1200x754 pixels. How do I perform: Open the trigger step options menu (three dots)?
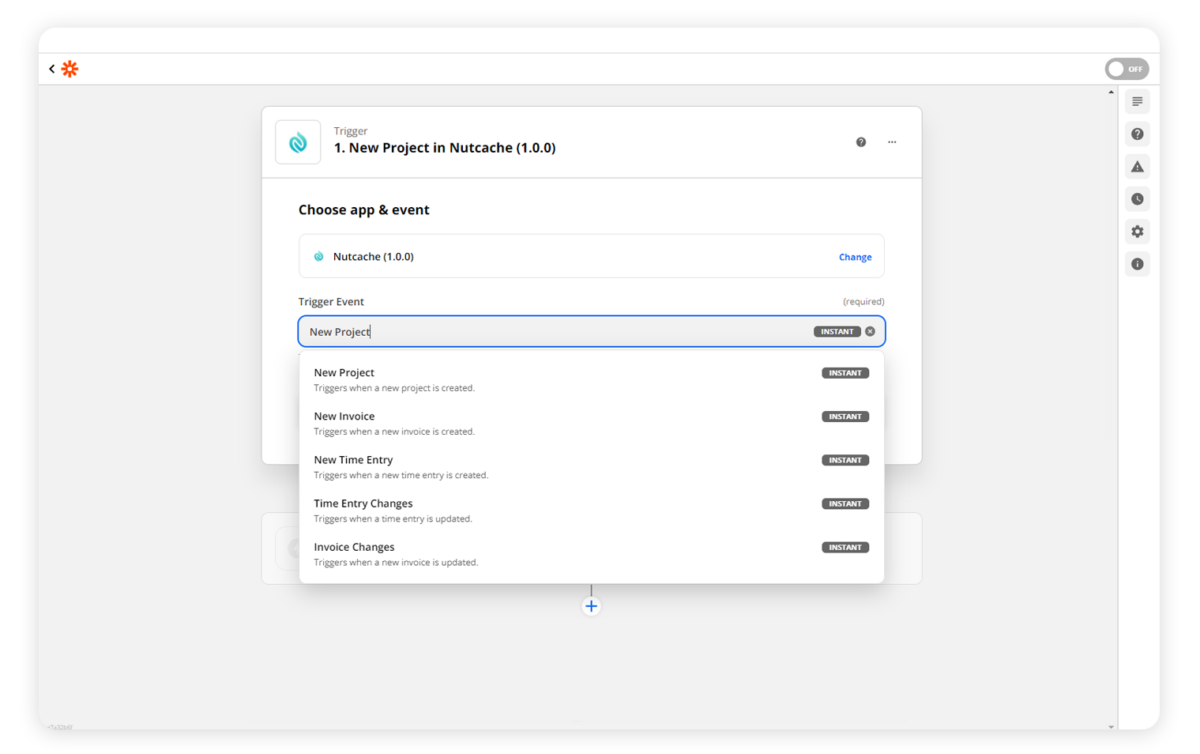point(892,142)
